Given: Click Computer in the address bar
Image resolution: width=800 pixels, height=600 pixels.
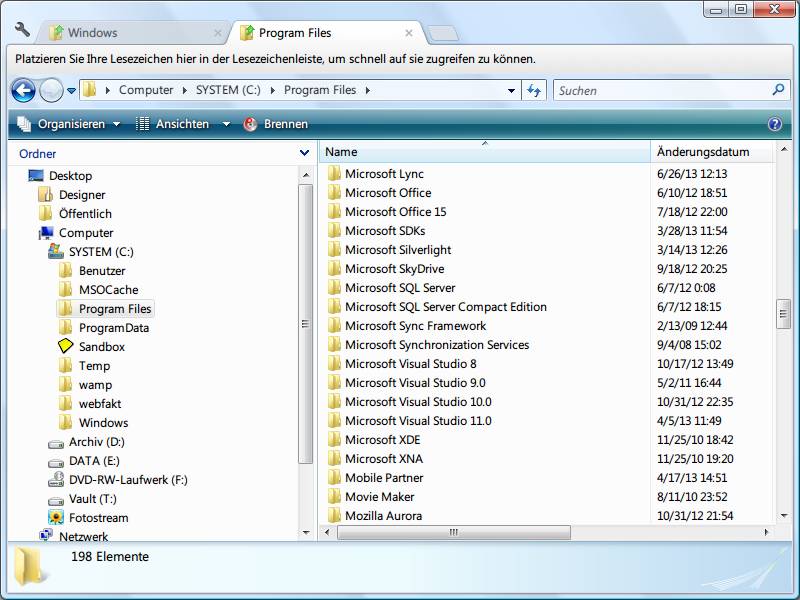Looking at the screenshot, I should [x=146, y=90].
